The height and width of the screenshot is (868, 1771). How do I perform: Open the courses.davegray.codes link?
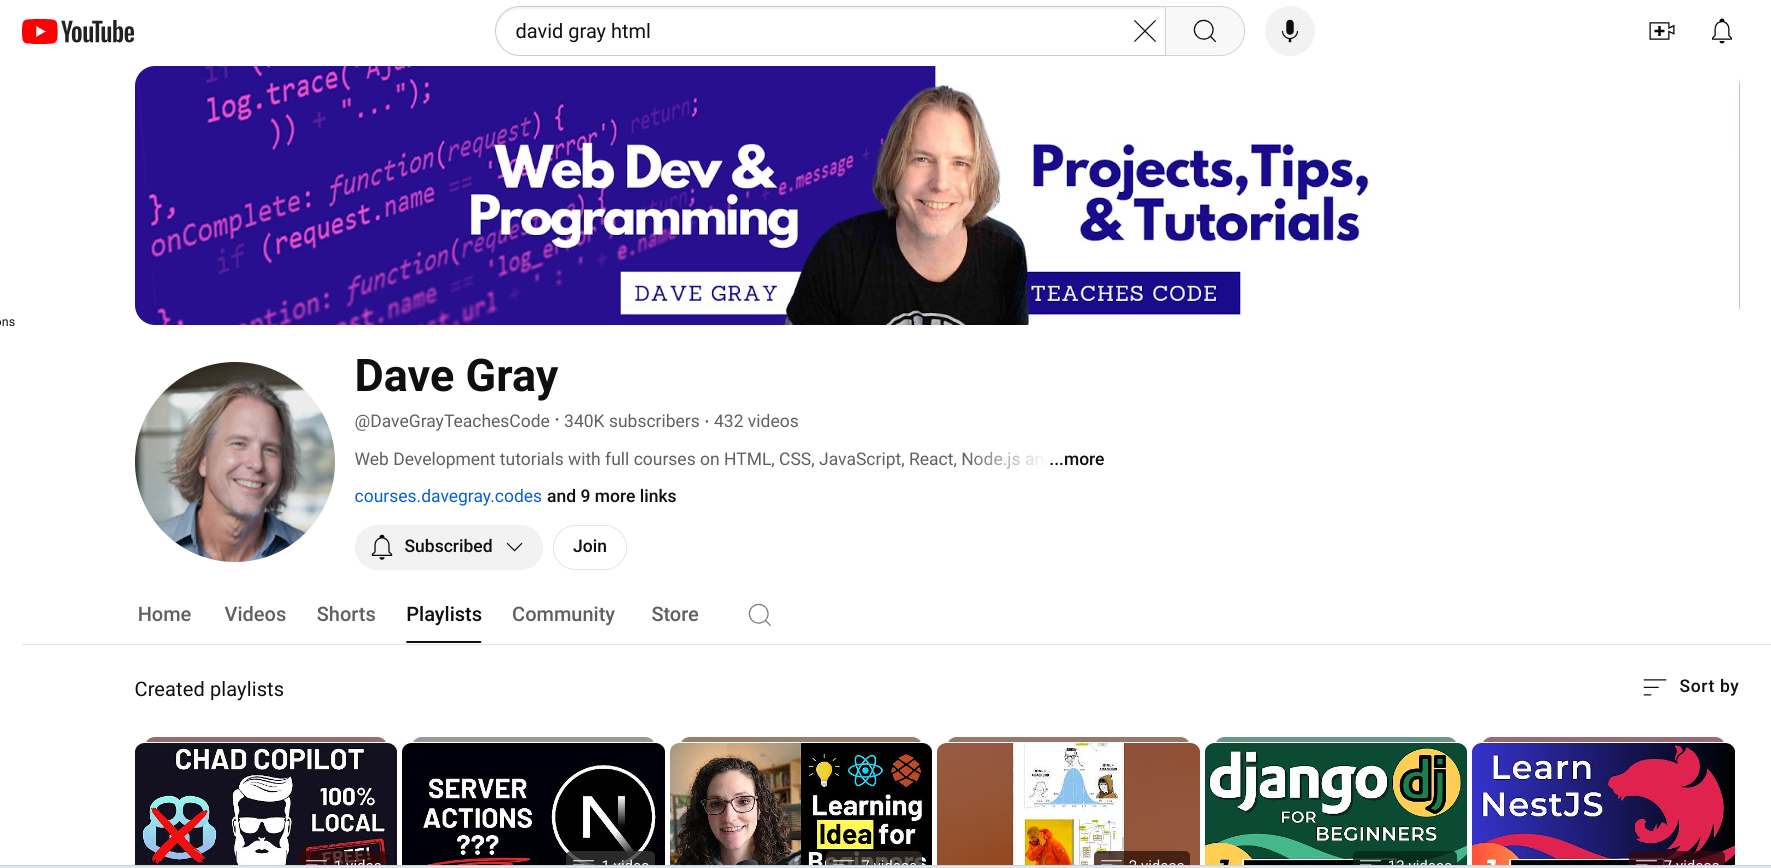tap(448, 496)
